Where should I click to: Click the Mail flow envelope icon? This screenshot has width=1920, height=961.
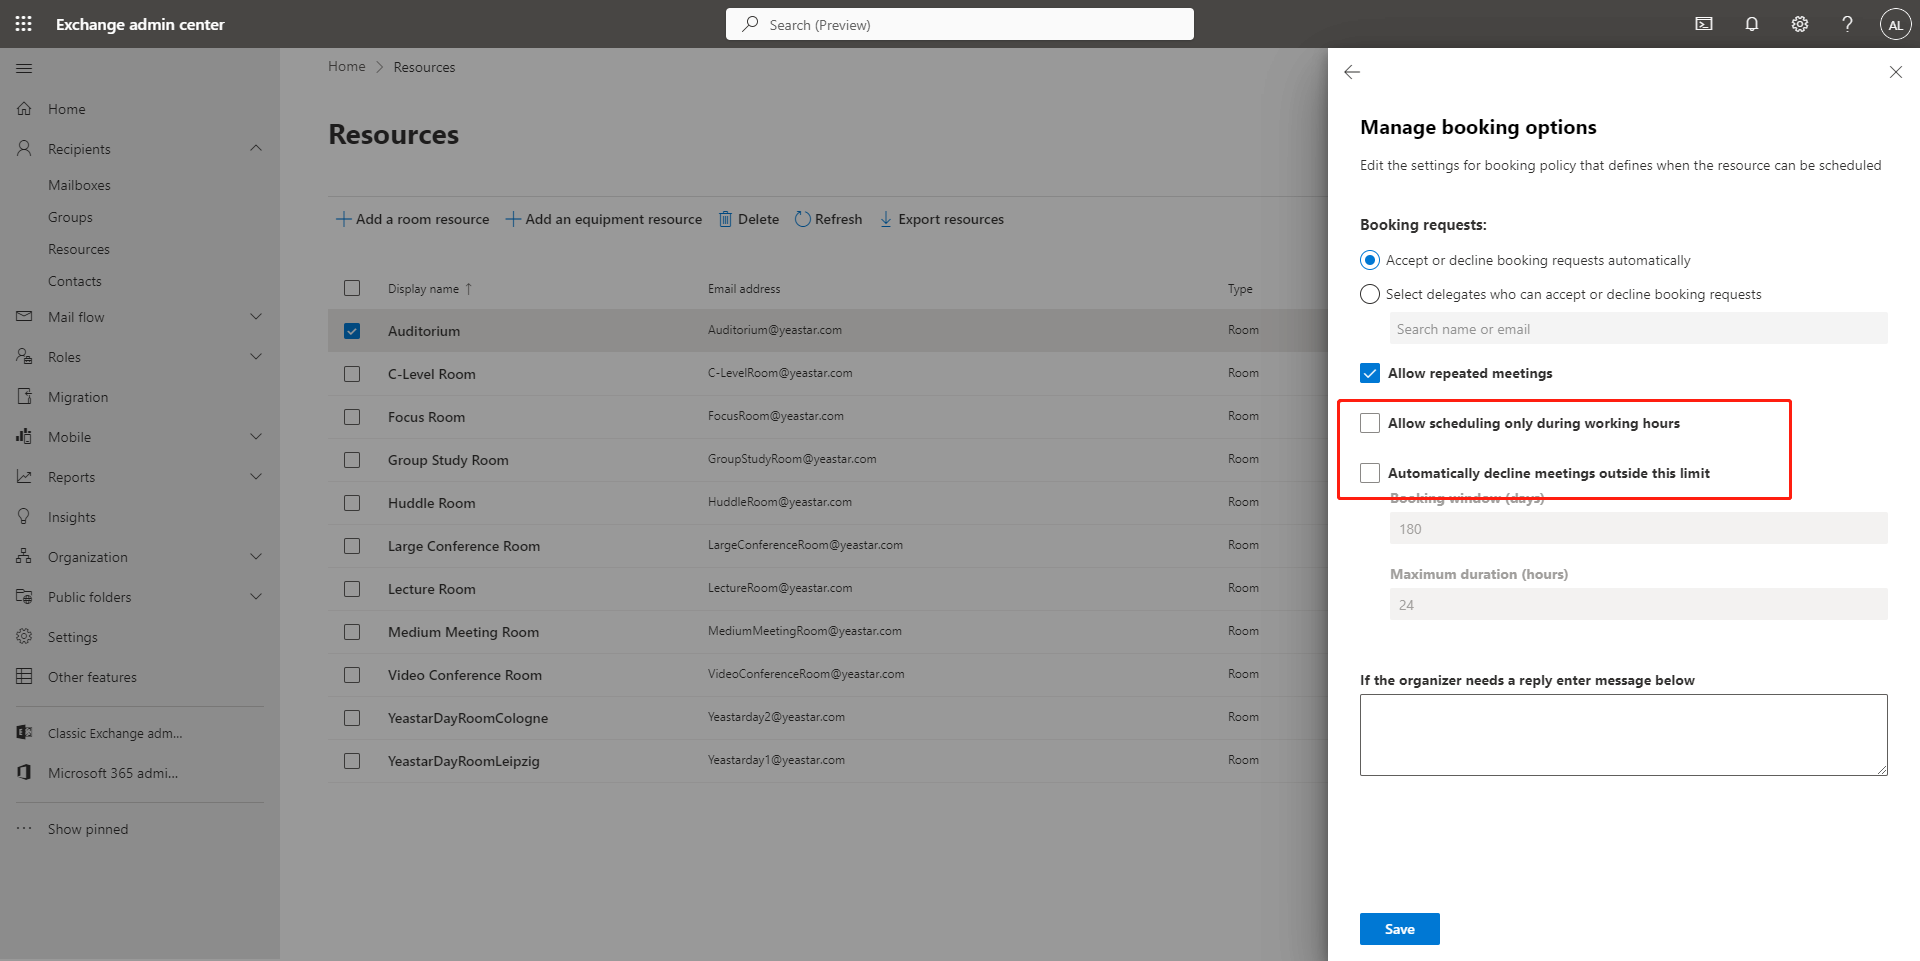[x=24, y=316]
